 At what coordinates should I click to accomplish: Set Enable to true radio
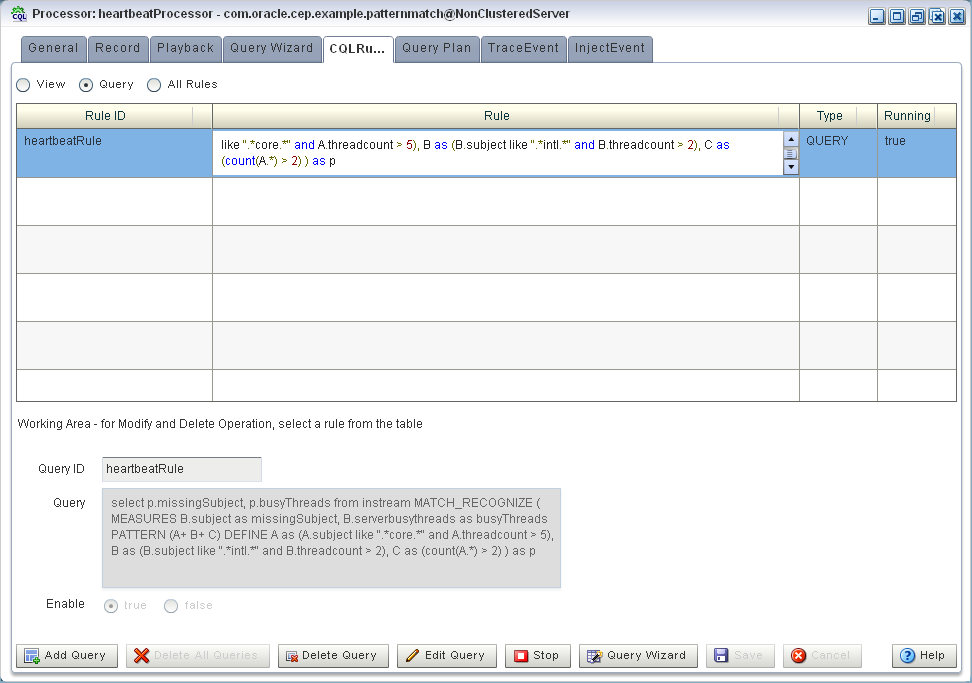[x=111, y=606]
